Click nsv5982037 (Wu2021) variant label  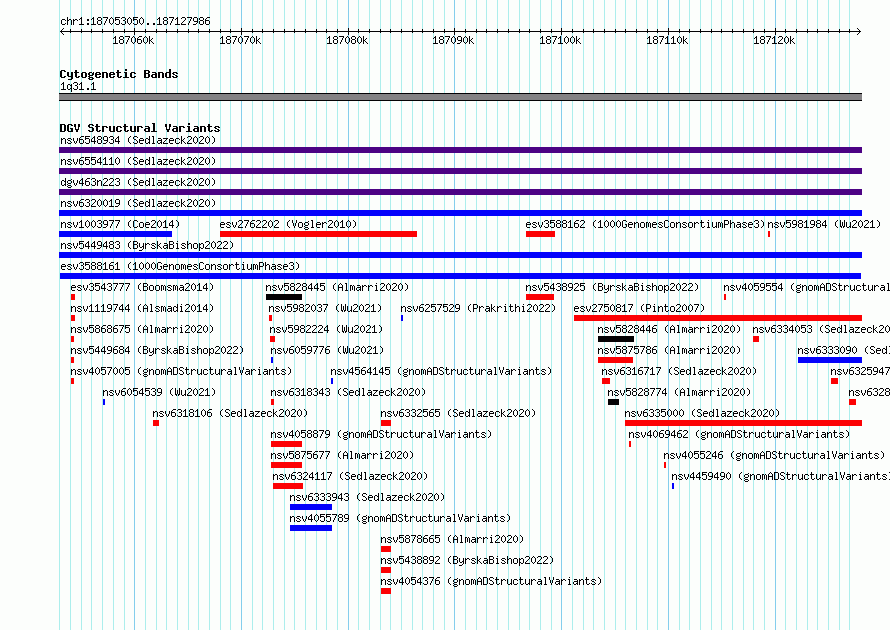pyautogui.click(x=325, y=308)
